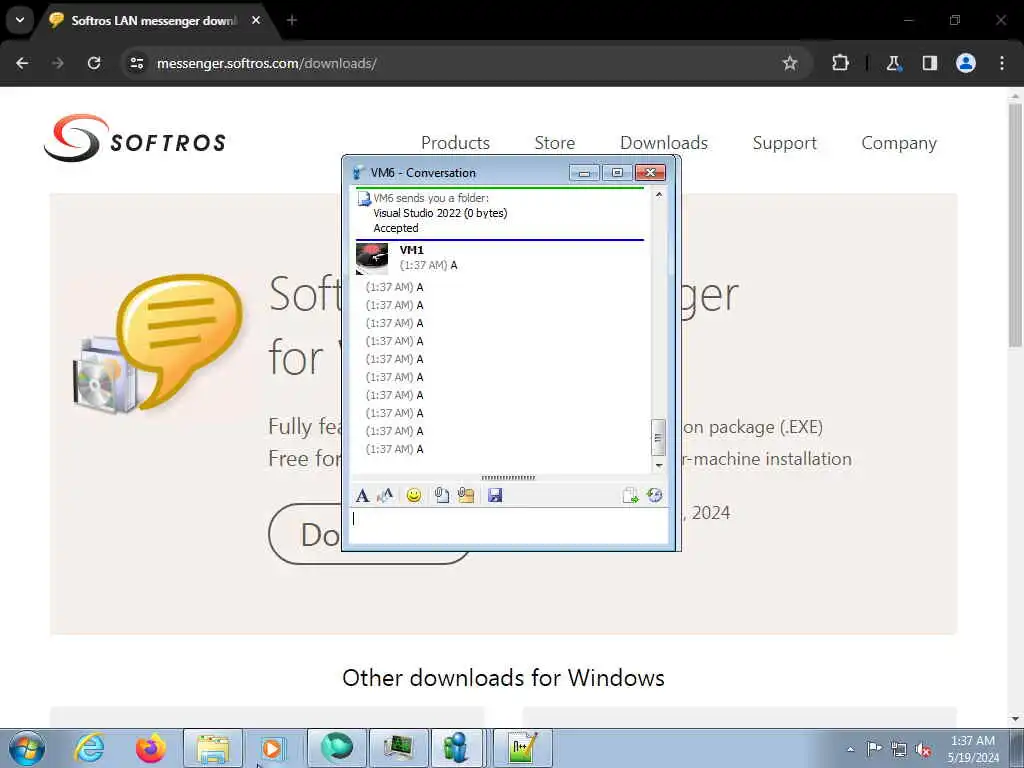Select the Softros LAN messenger tab
This screenshot has height=768, width=1024.
click(x=155, y=21)
